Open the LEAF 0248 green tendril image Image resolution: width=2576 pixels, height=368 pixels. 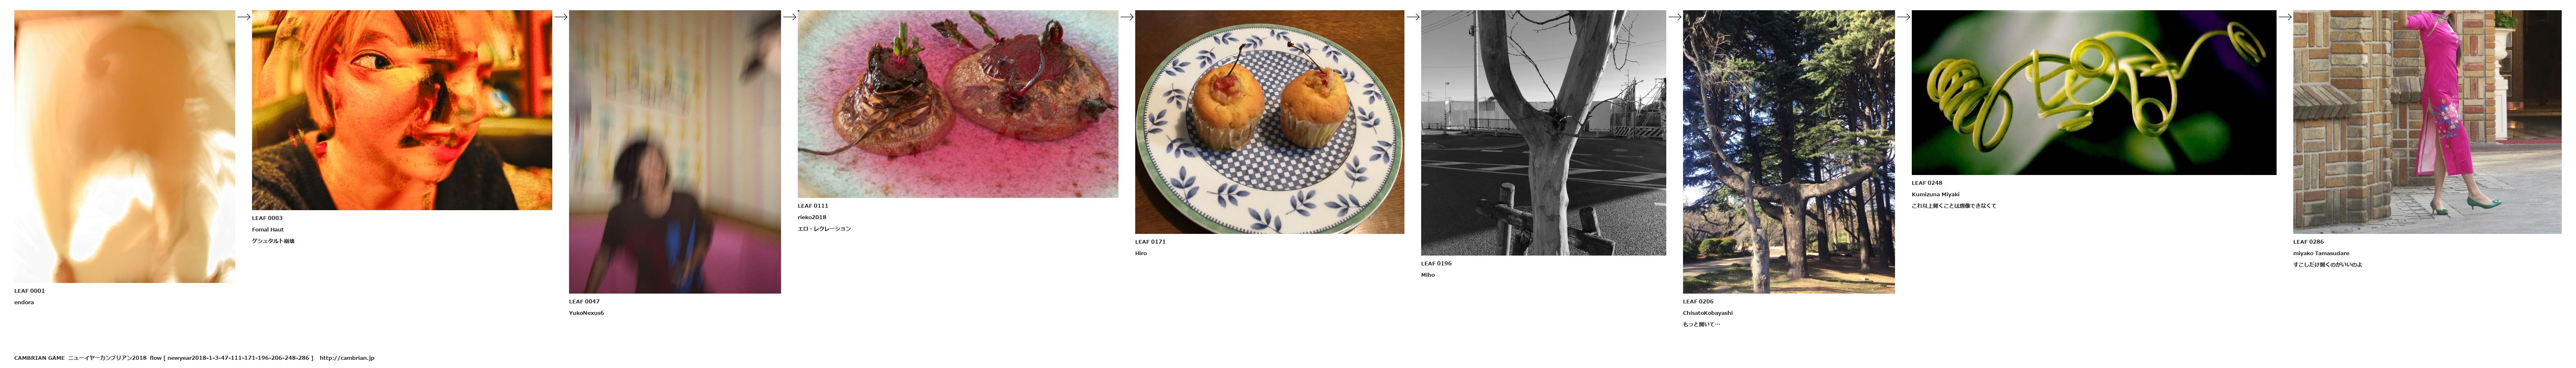pos(2094,93)
